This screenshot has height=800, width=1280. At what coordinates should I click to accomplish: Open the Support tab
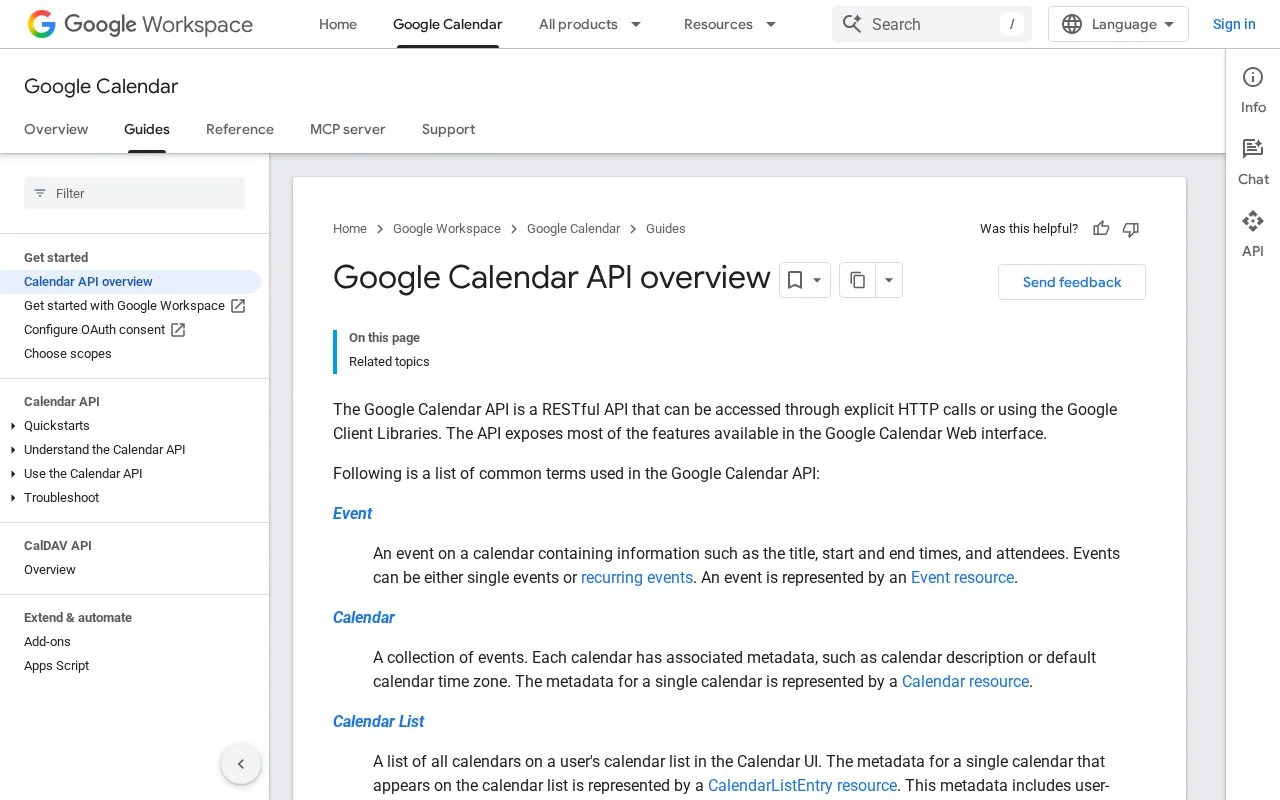coord(448,129)
